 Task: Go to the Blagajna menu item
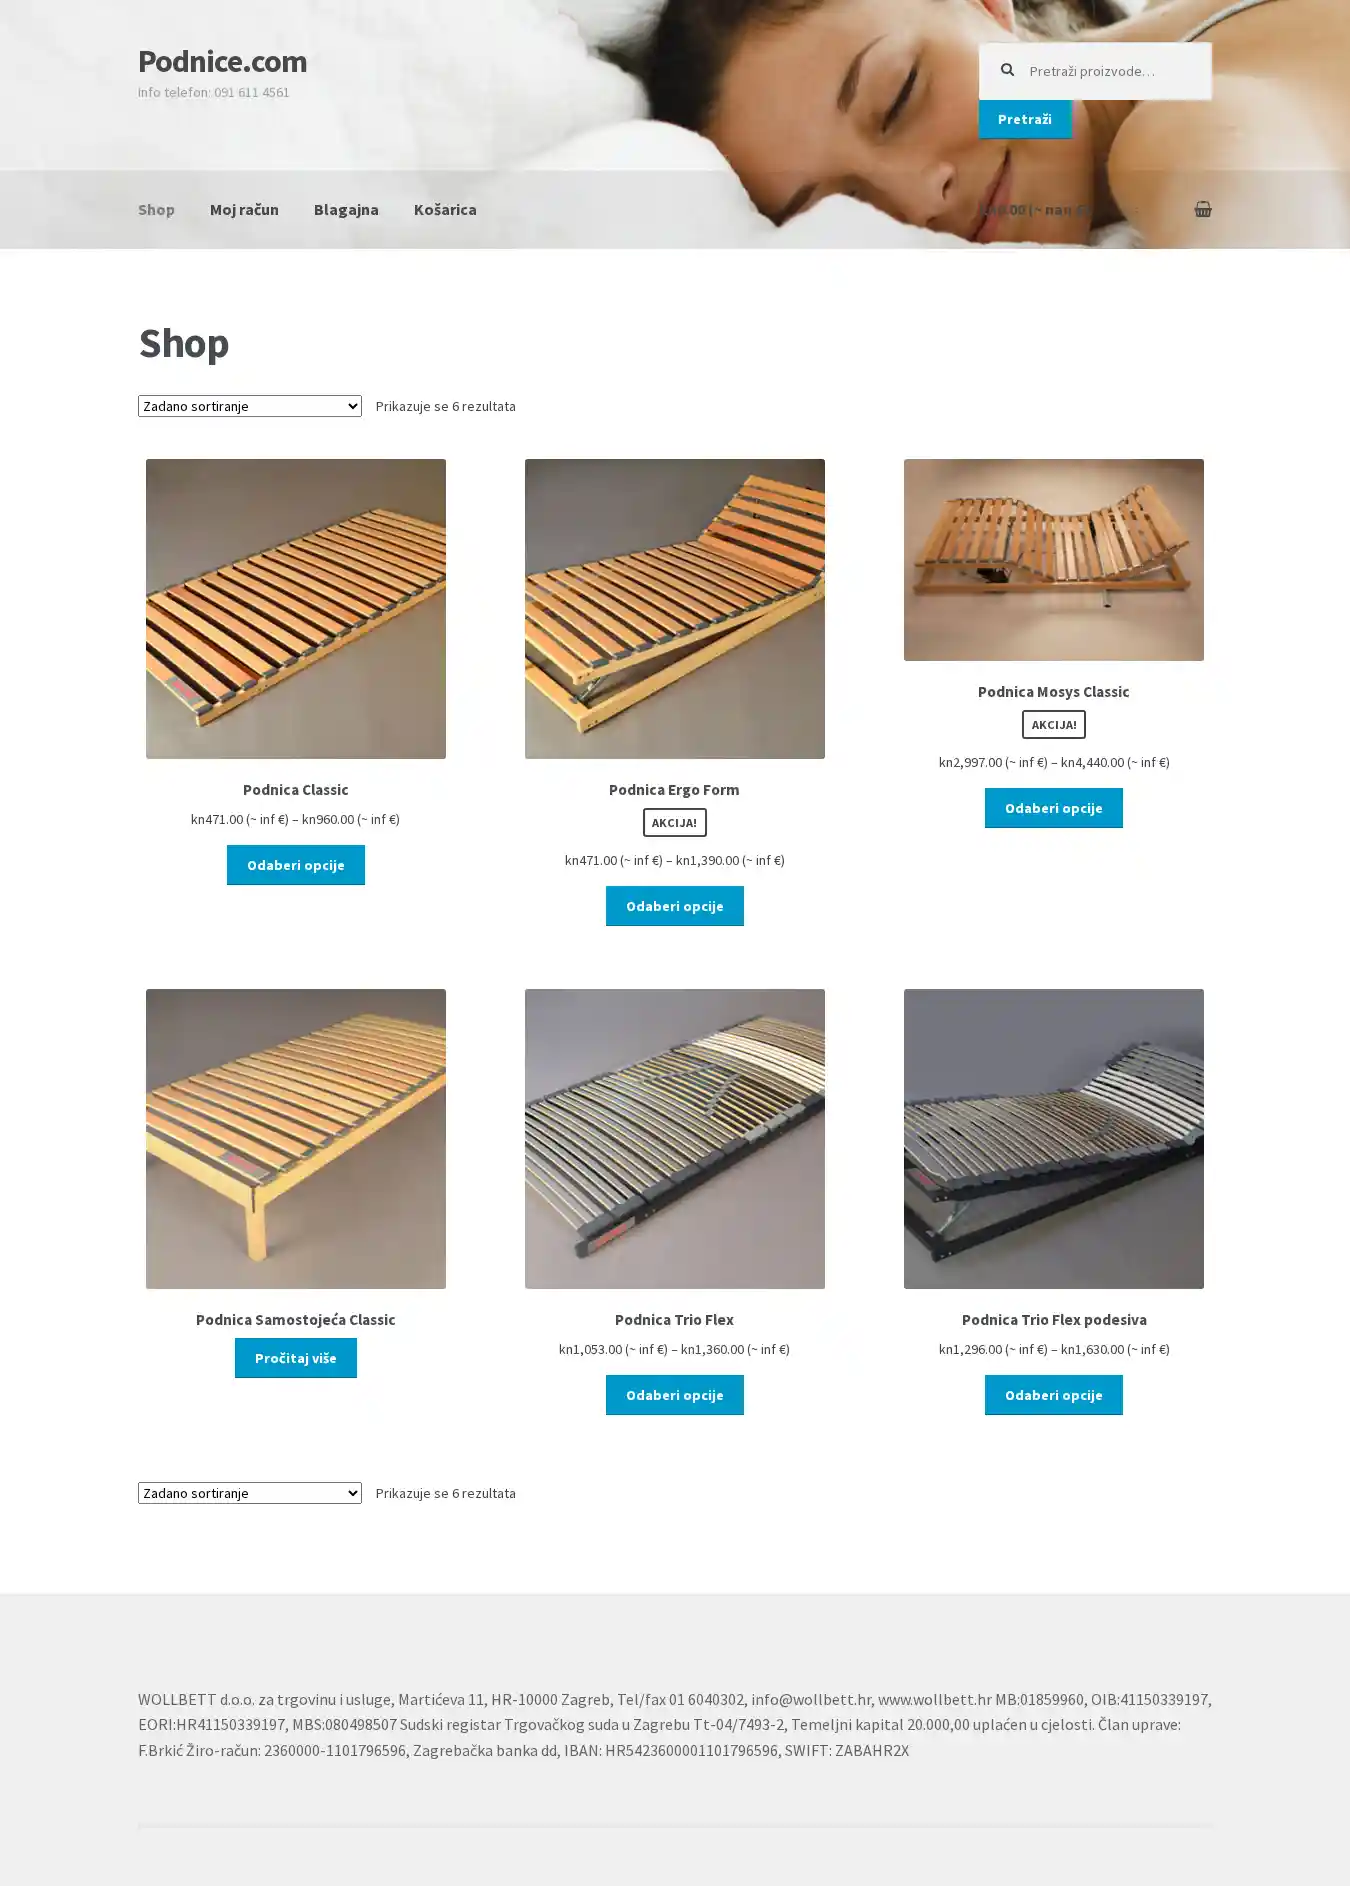[346, 209]
